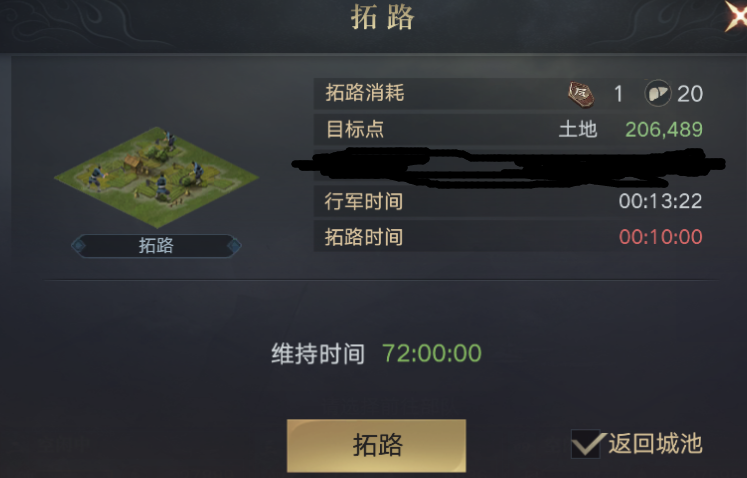Click the left diamond on 拓路 label

(78, 246)
